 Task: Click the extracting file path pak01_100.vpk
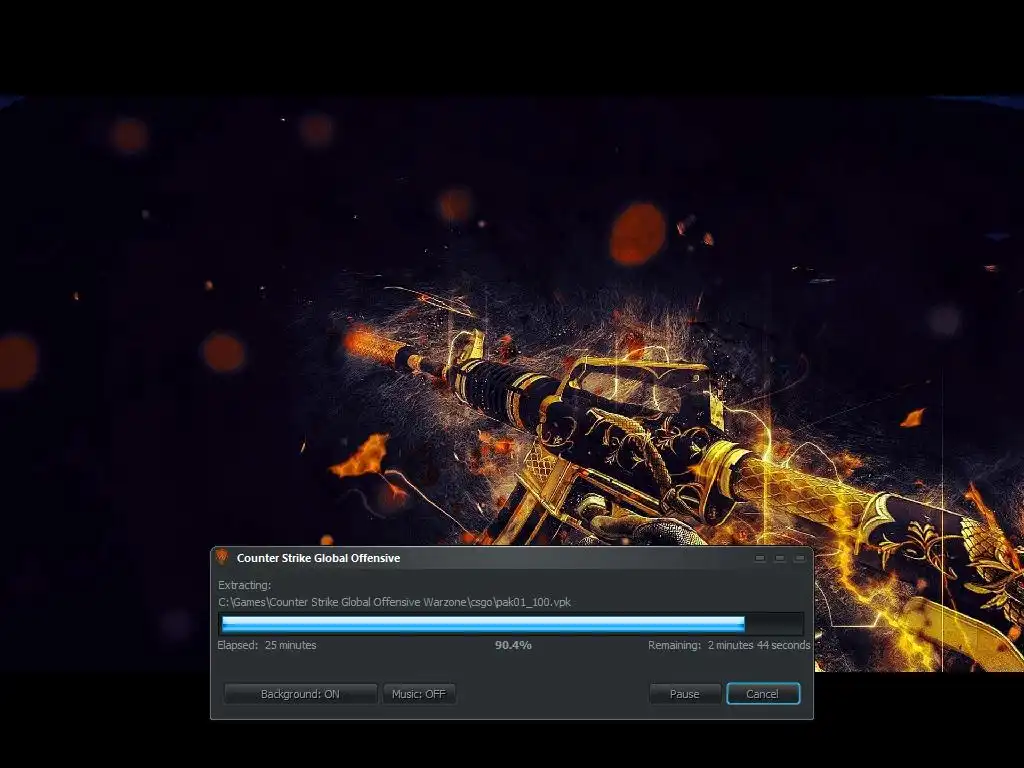click(394, 602)
